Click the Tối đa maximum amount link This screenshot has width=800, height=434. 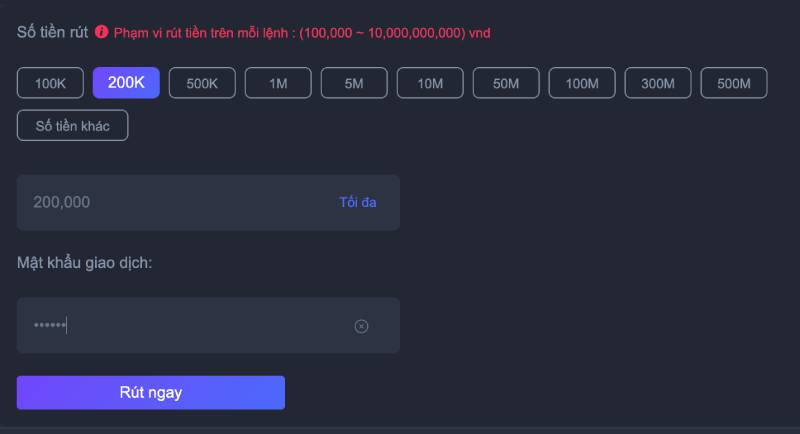[x=357, y=202]
